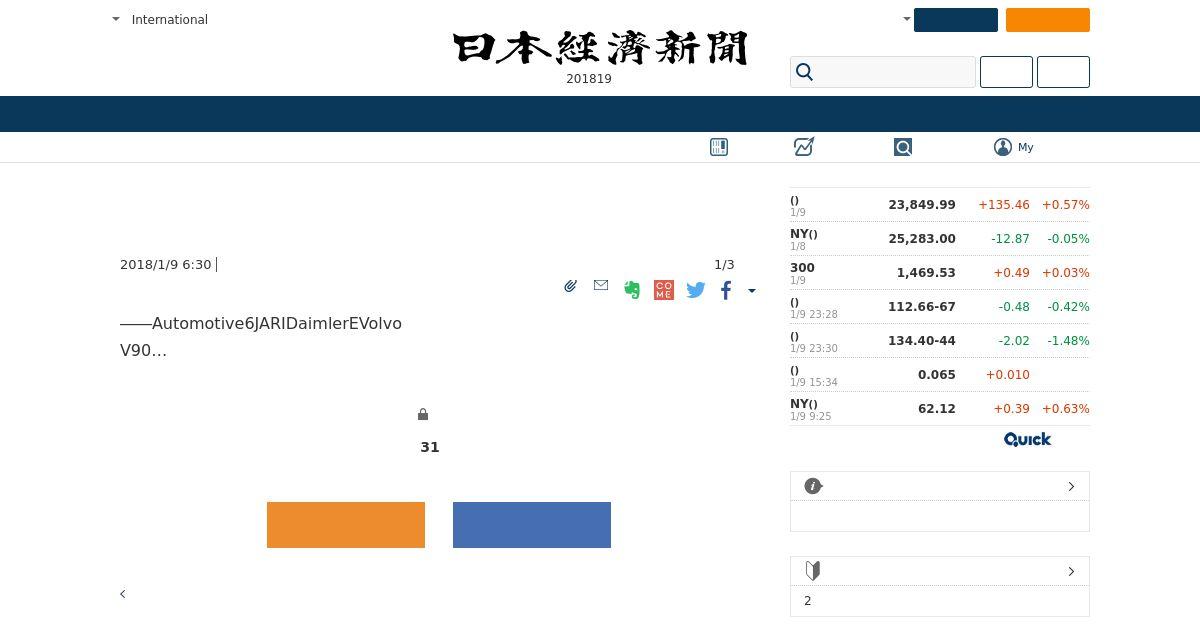The width and height of the screenshot is (1200, 630).
Task: Click the info icon in sidebar box
Action: click(x=813, y=486)
